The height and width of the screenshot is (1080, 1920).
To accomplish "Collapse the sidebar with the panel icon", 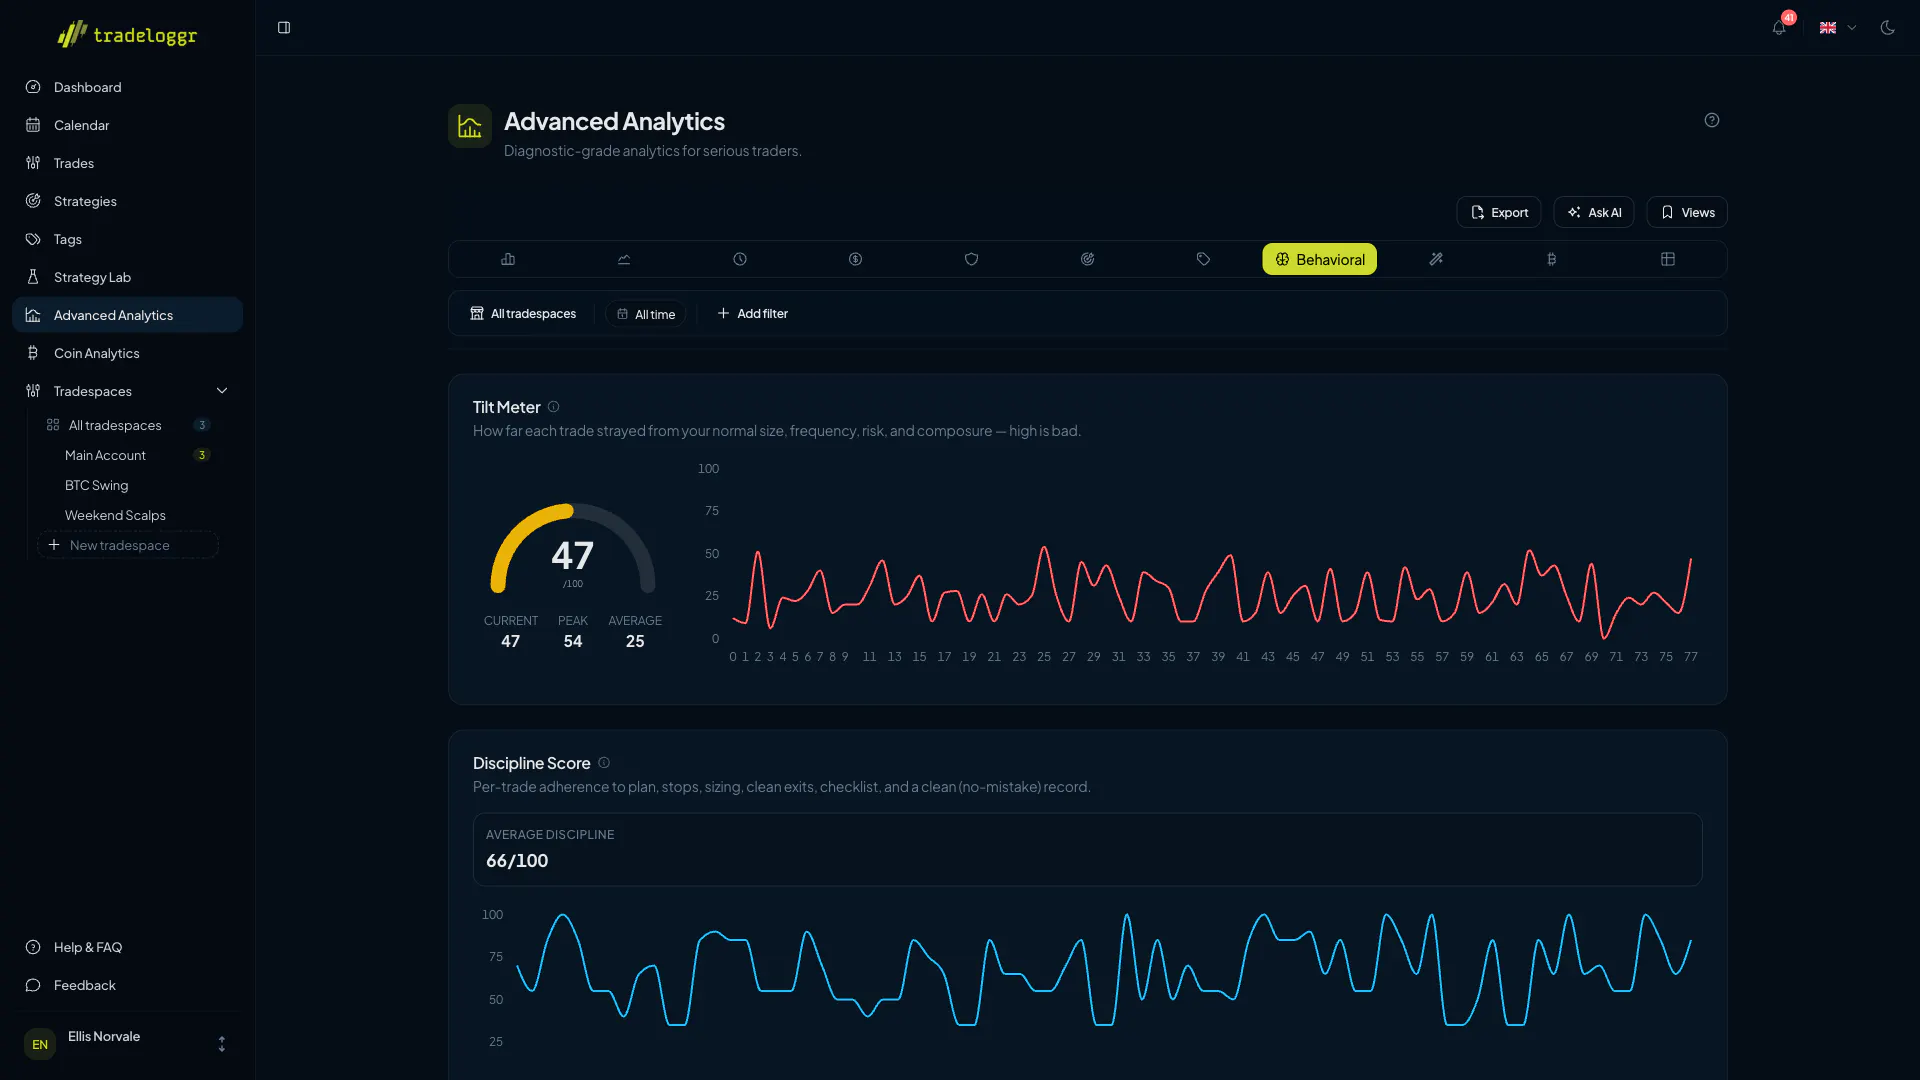I will click(x=284, y=28).
